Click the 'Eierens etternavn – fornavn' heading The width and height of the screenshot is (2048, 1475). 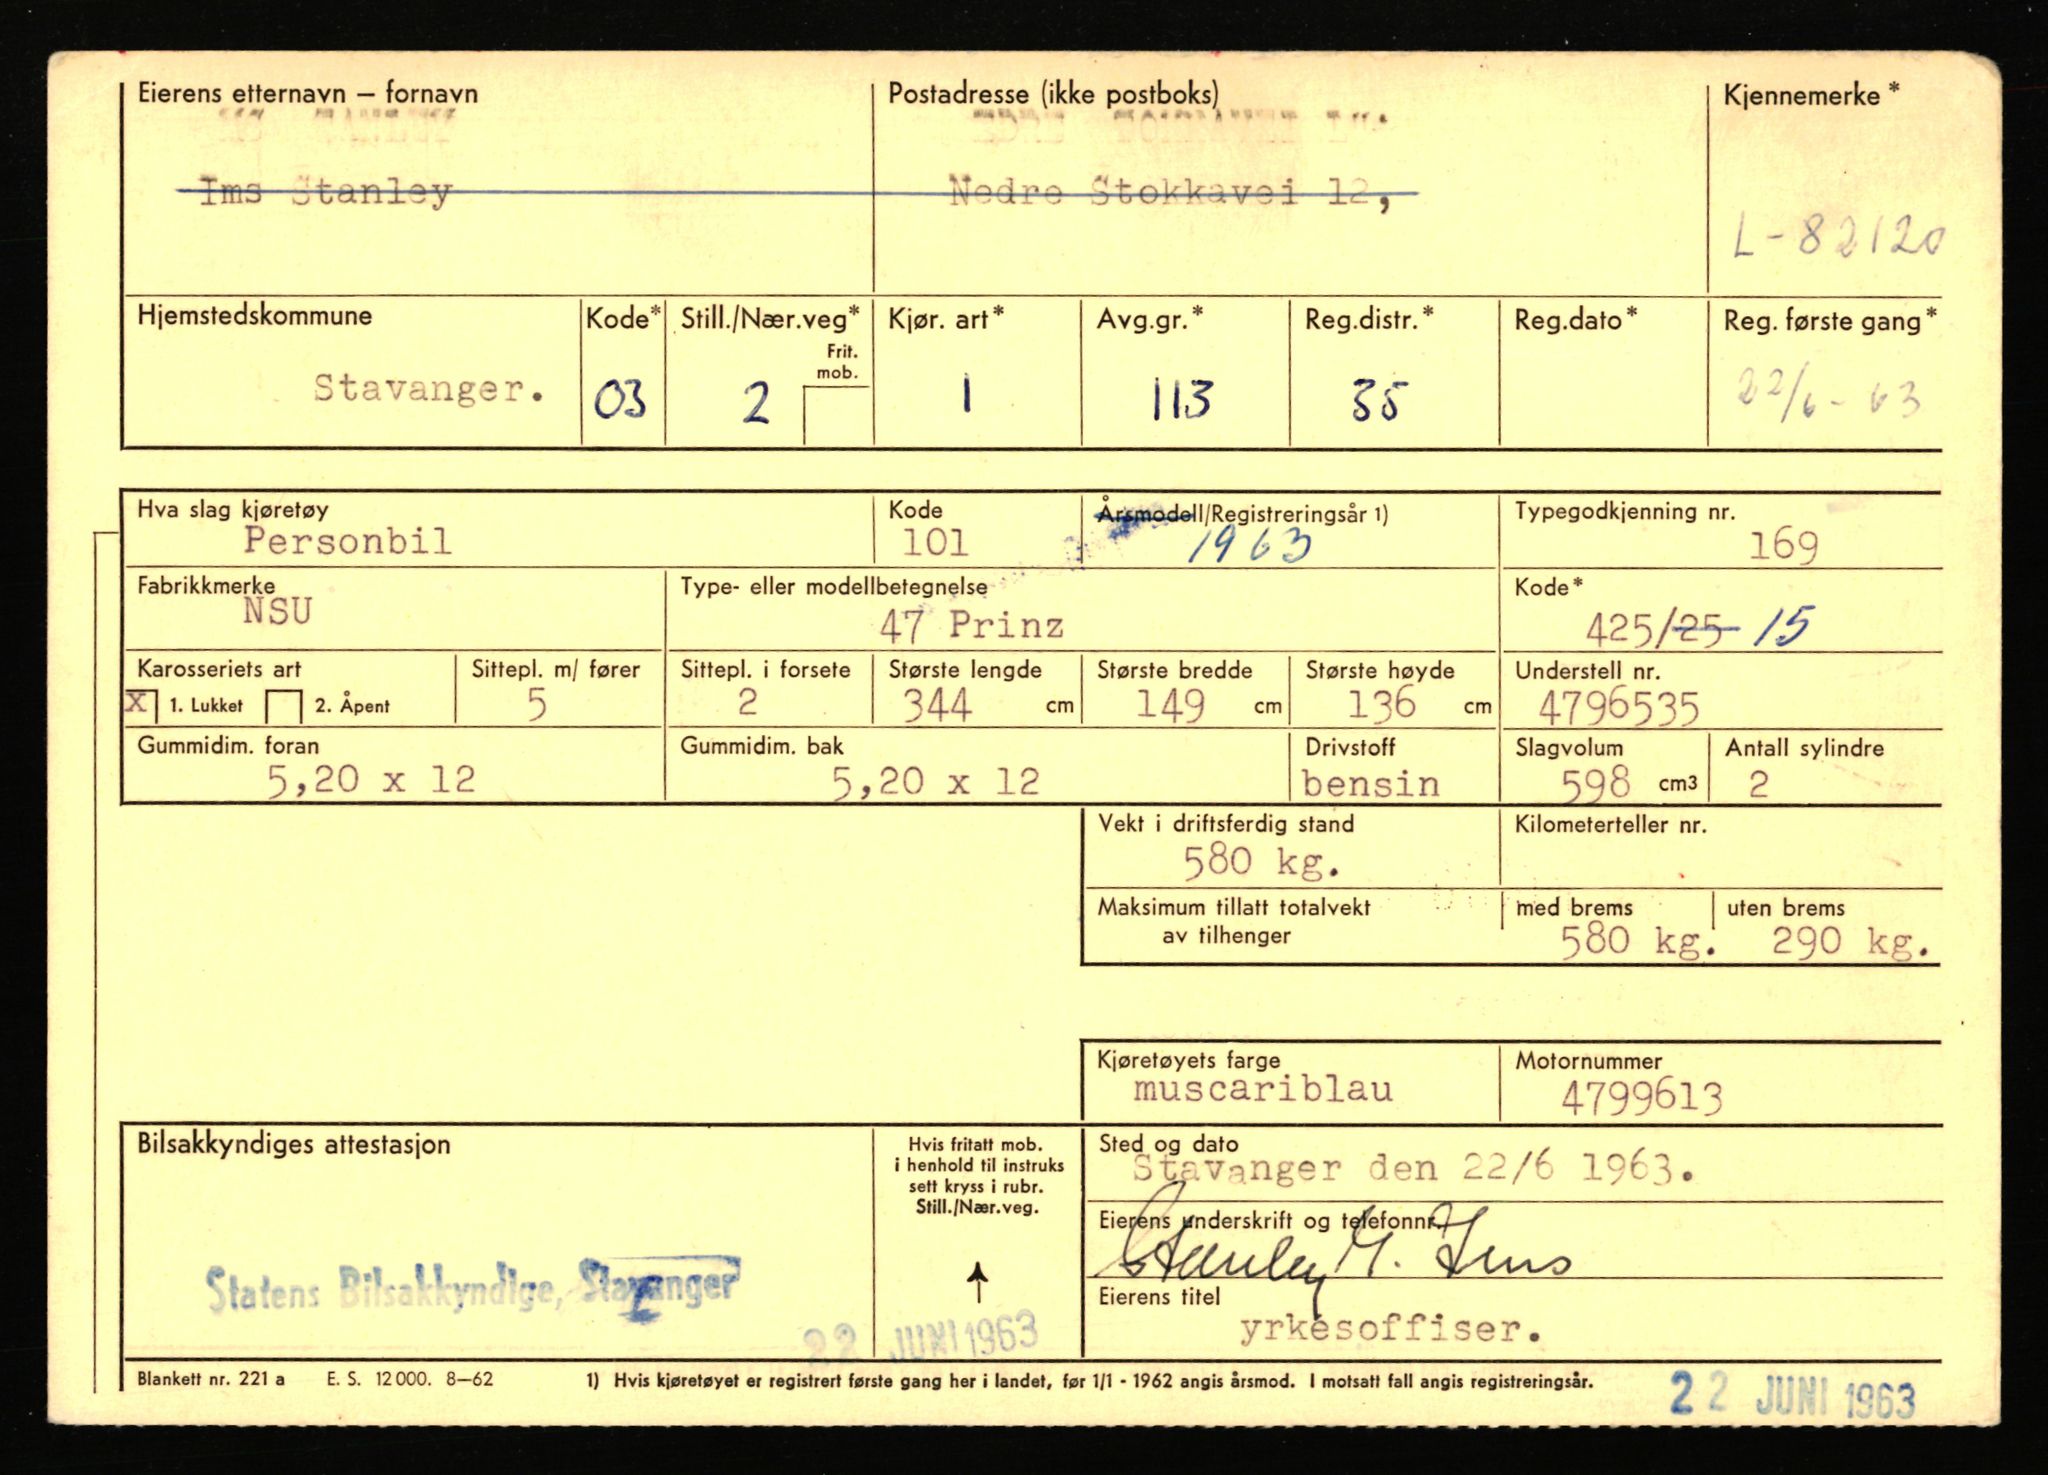[308, 94]
